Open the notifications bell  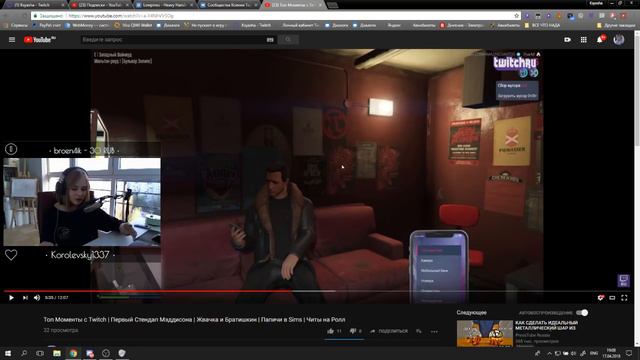pyautogui.click(x=600, y=40)
